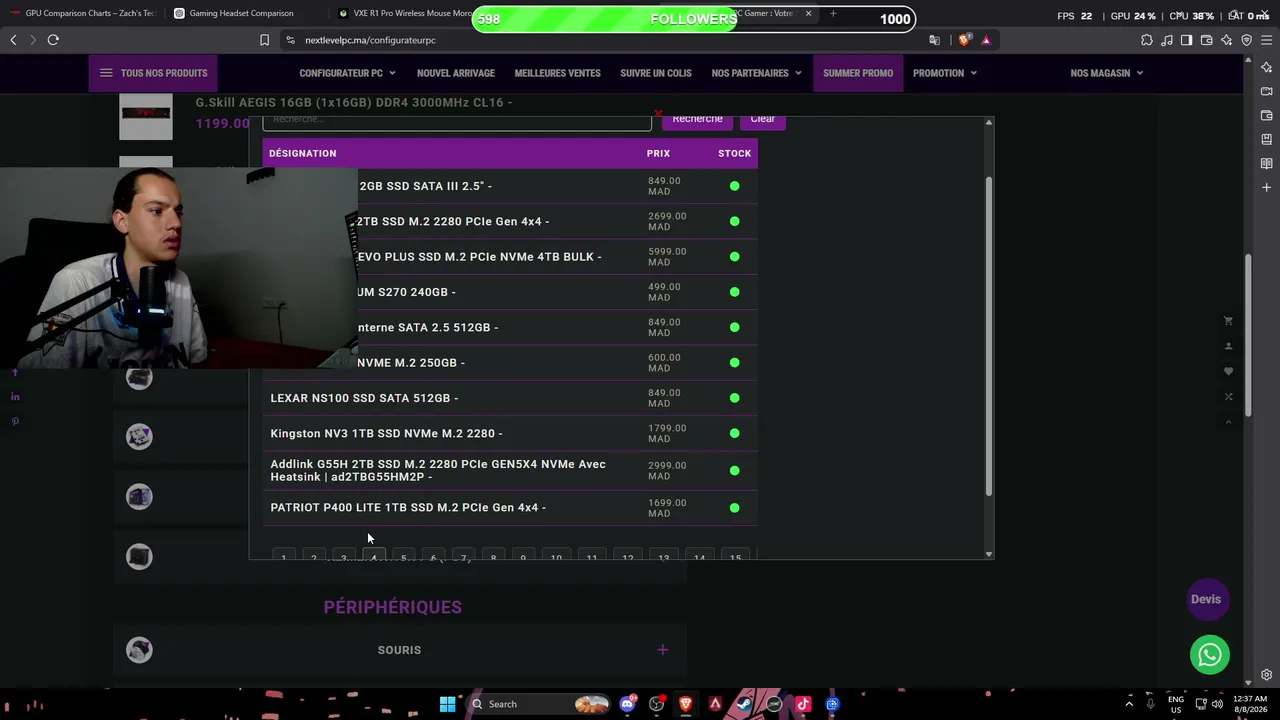
Task: Open the Nouvel Arrivage menu item
Action: click(456, 73)
